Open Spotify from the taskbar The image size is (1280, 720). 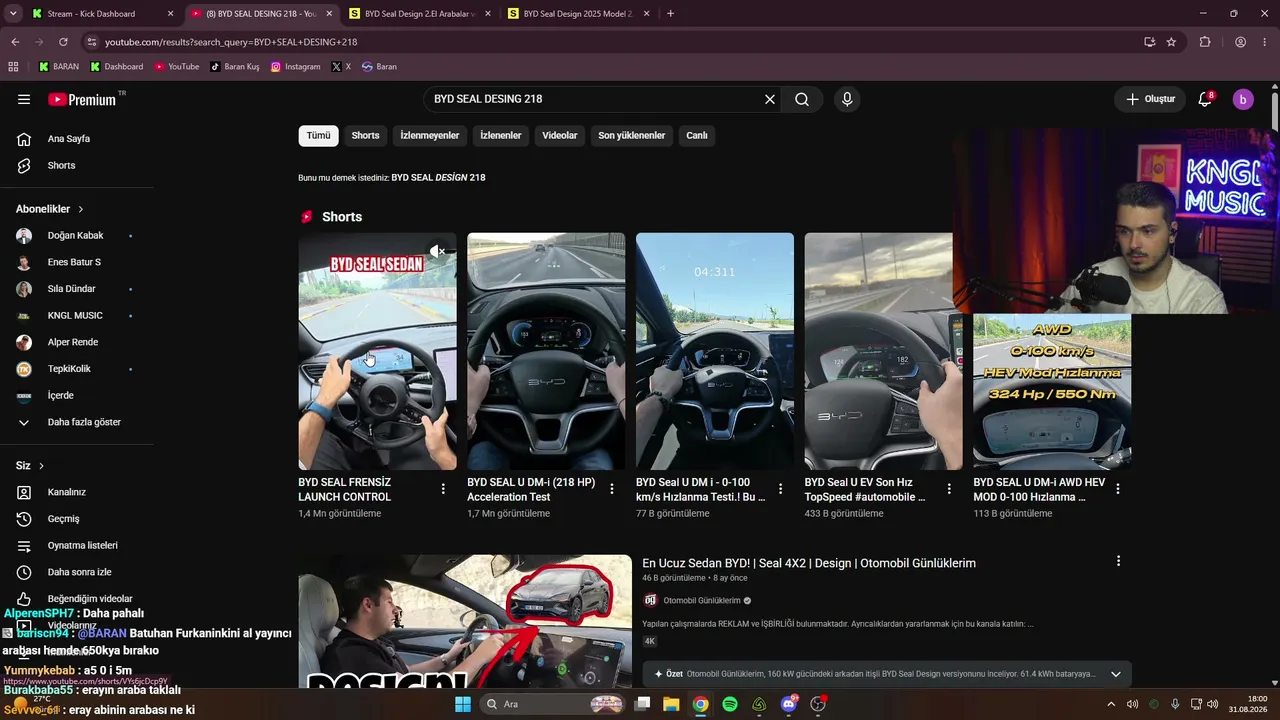tap(730, 704)
